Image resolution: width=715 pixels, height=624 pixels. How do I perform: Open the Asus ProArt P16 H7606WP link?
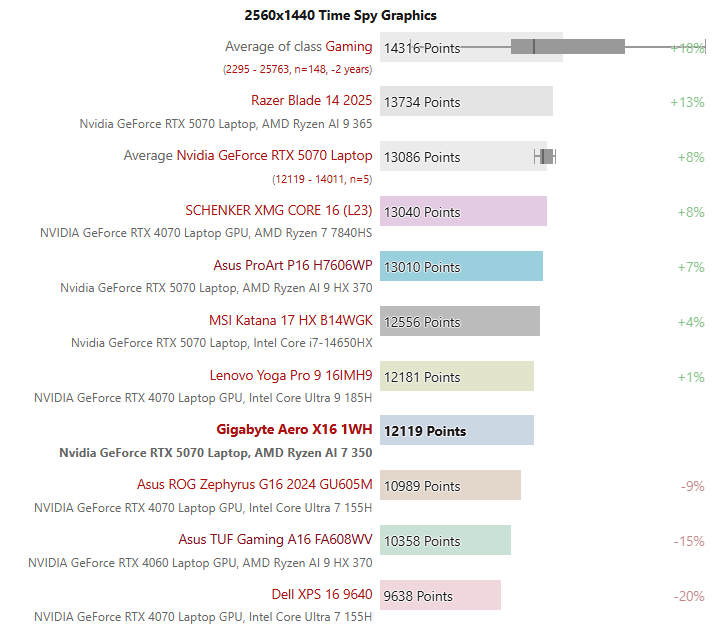point(293,265)
